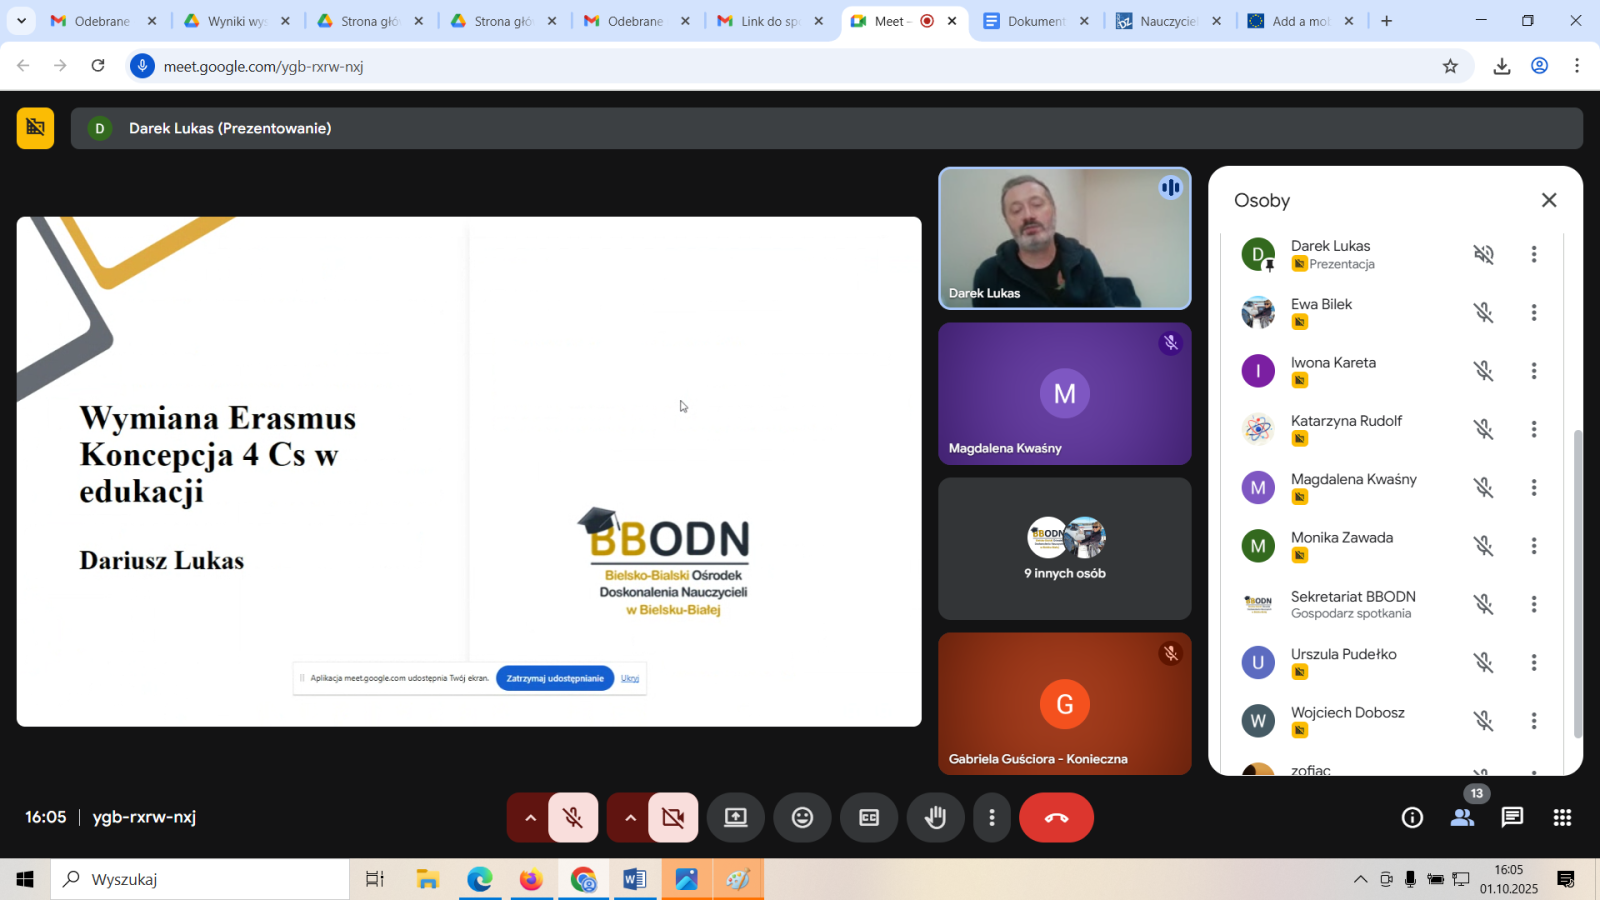The image size is (1600, 900).
Task: Select the 9 innych osób tile
Action: pyautogui.click(x=1064, y=549)
